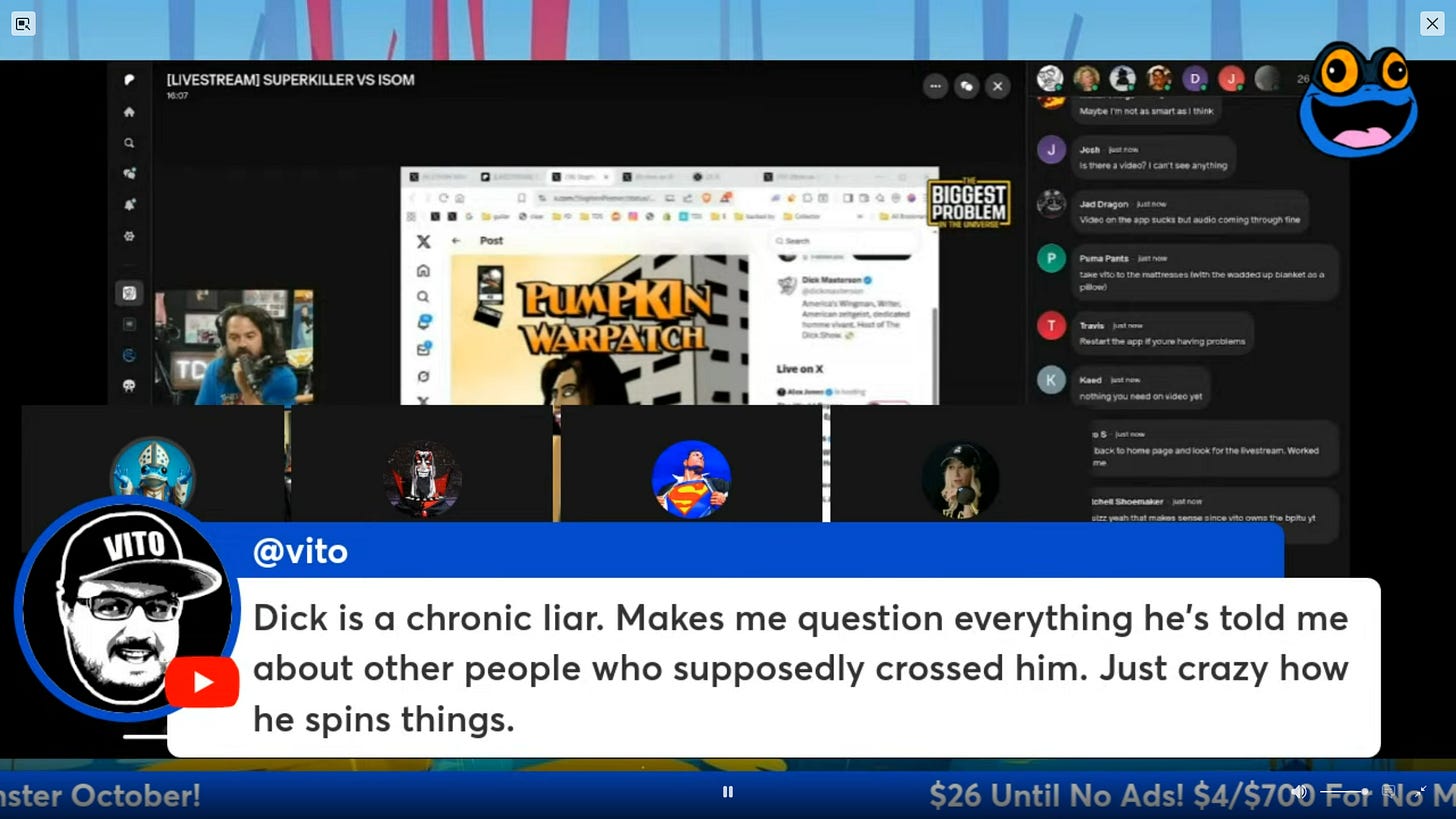
Task: Click the blue frog mascot overlay
Action: (1358, 99)
